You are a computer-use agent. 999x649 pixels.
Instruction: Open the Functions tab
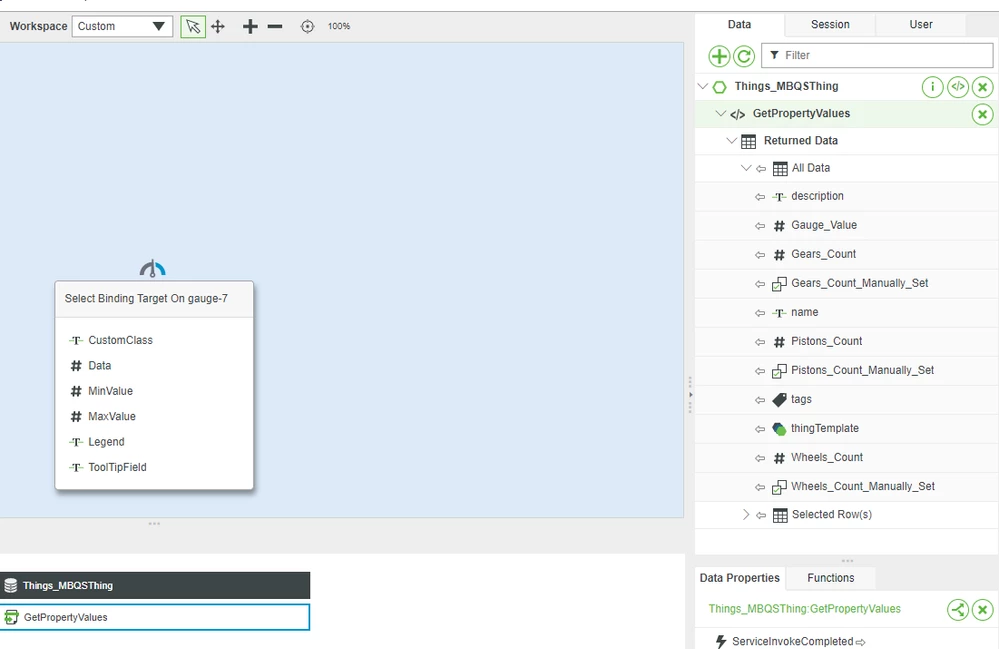[831, 578]
